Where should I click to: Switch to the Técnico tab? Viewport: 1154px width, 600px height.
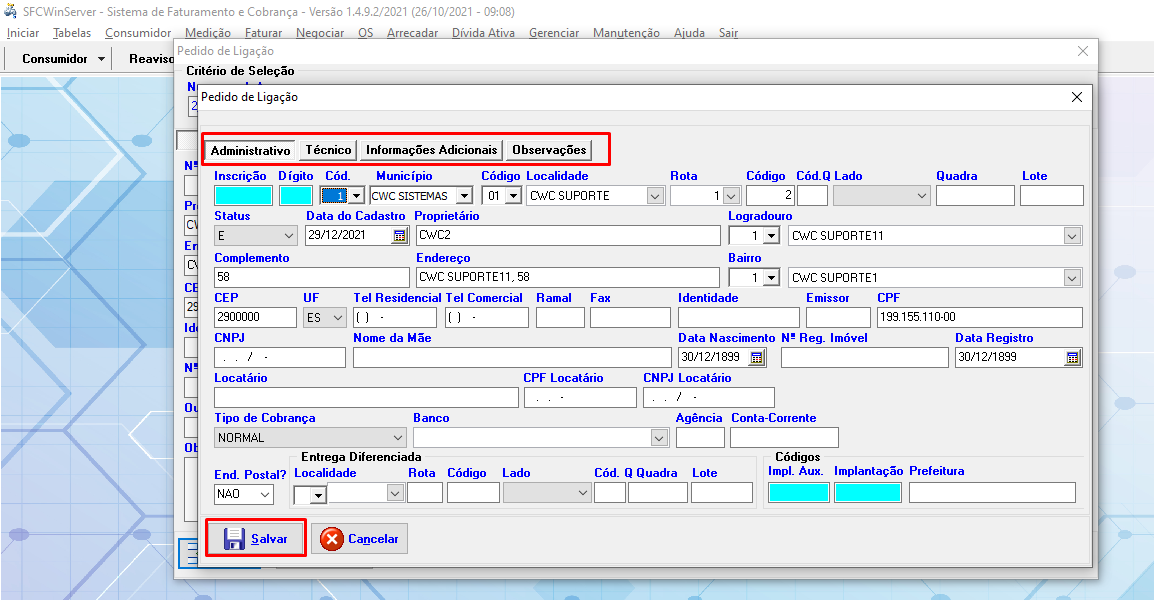coord(328,150)
